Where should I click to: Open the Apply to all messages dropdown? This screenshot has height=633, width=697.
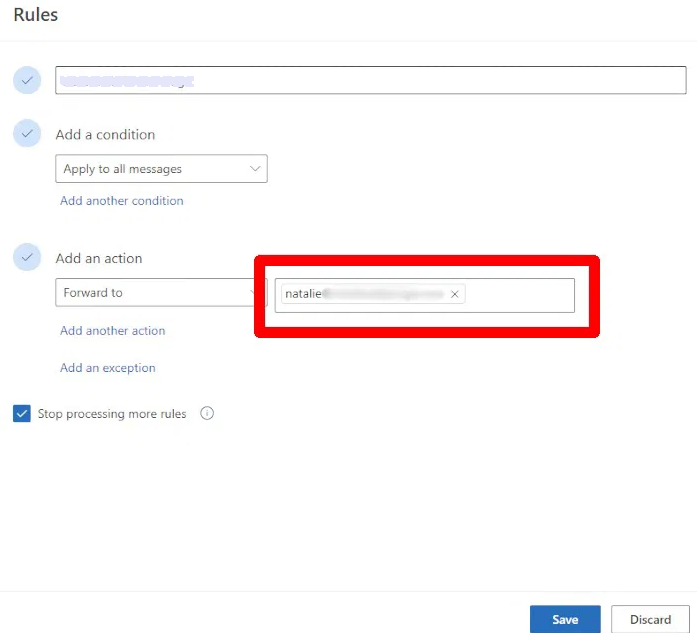point(161,169)
